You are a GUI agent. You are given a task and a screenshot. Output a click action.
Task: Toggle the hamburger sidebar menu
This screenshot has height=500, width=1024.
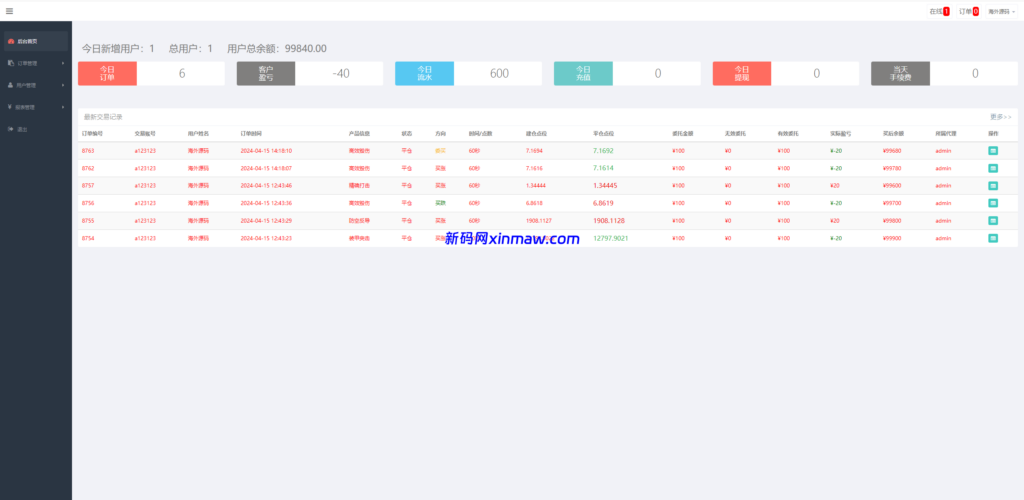coord(9,11)
